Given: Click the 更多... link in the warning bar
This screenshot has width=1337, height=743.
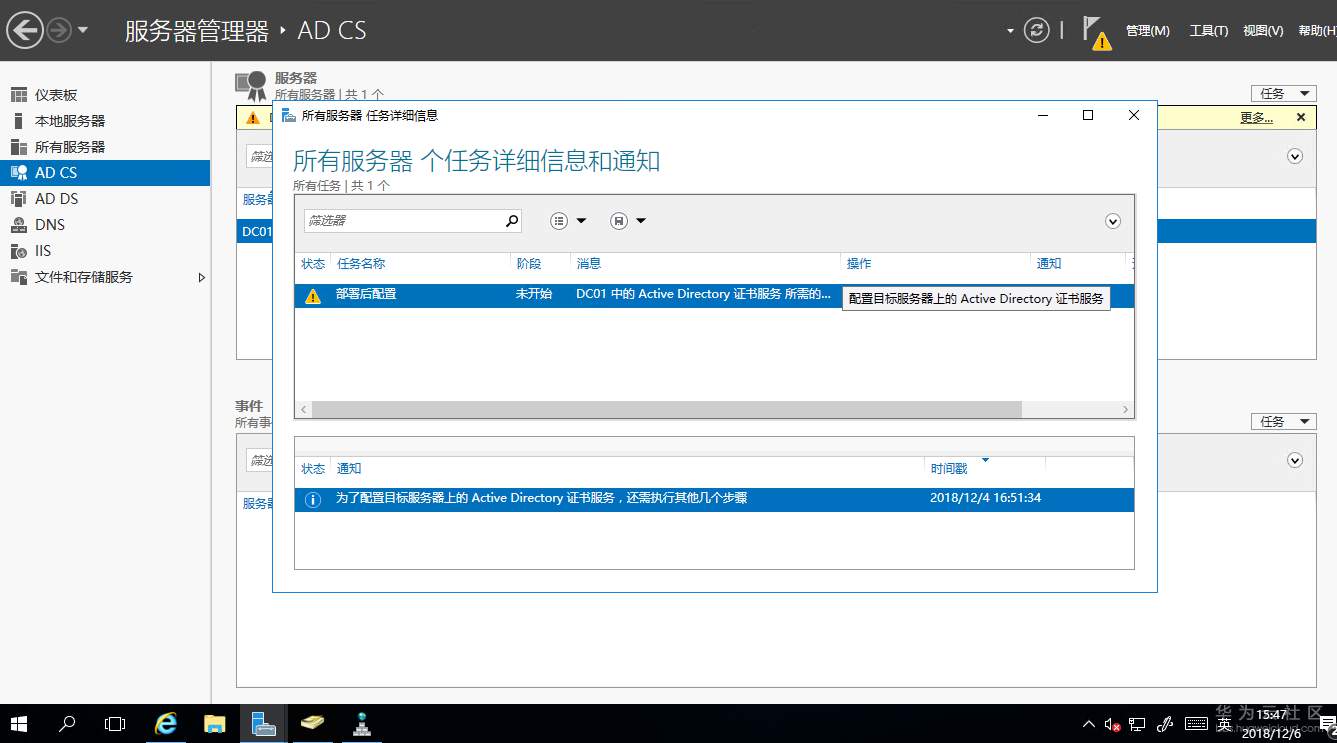Looking at the screenshot, I should click(1256, 118).
